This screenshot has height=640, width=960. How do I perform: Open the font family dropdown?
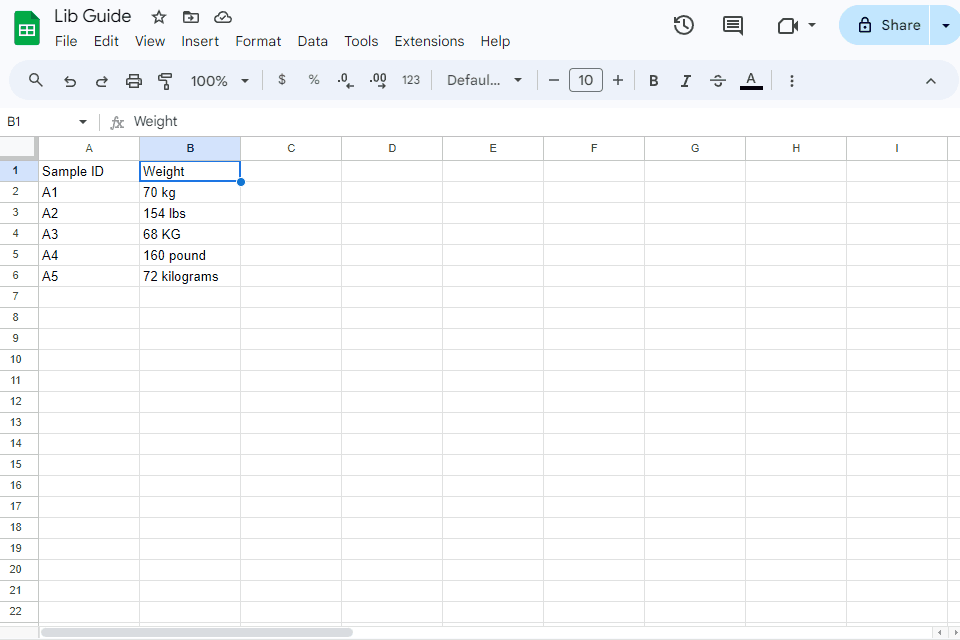pyautogui.click(x=484, y=80)
